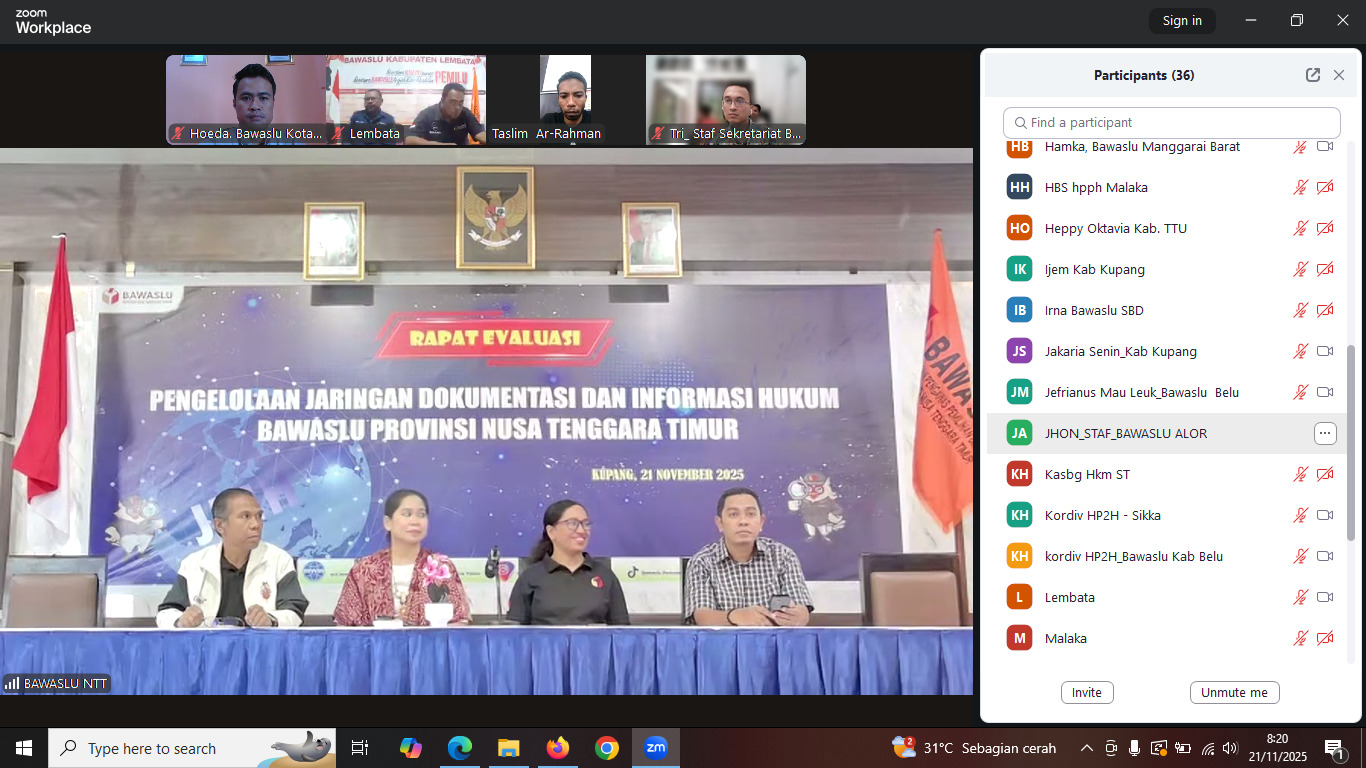Select participant name Irna Bawaslu SBD
This screenshot has height=768, width=1366.
tap(1094, 310)
